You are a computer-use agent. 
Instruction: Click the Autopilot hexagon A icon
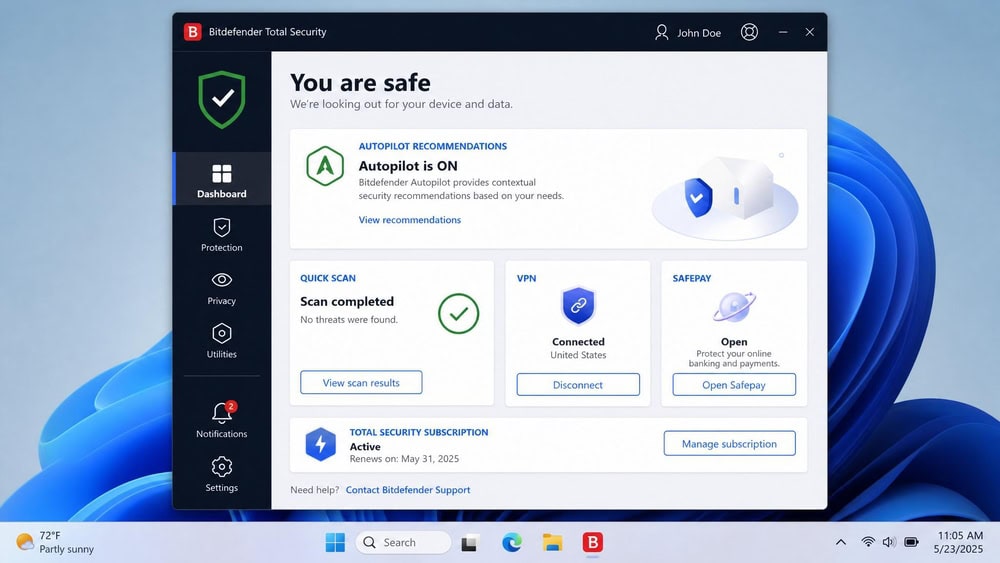pos(325,166)
